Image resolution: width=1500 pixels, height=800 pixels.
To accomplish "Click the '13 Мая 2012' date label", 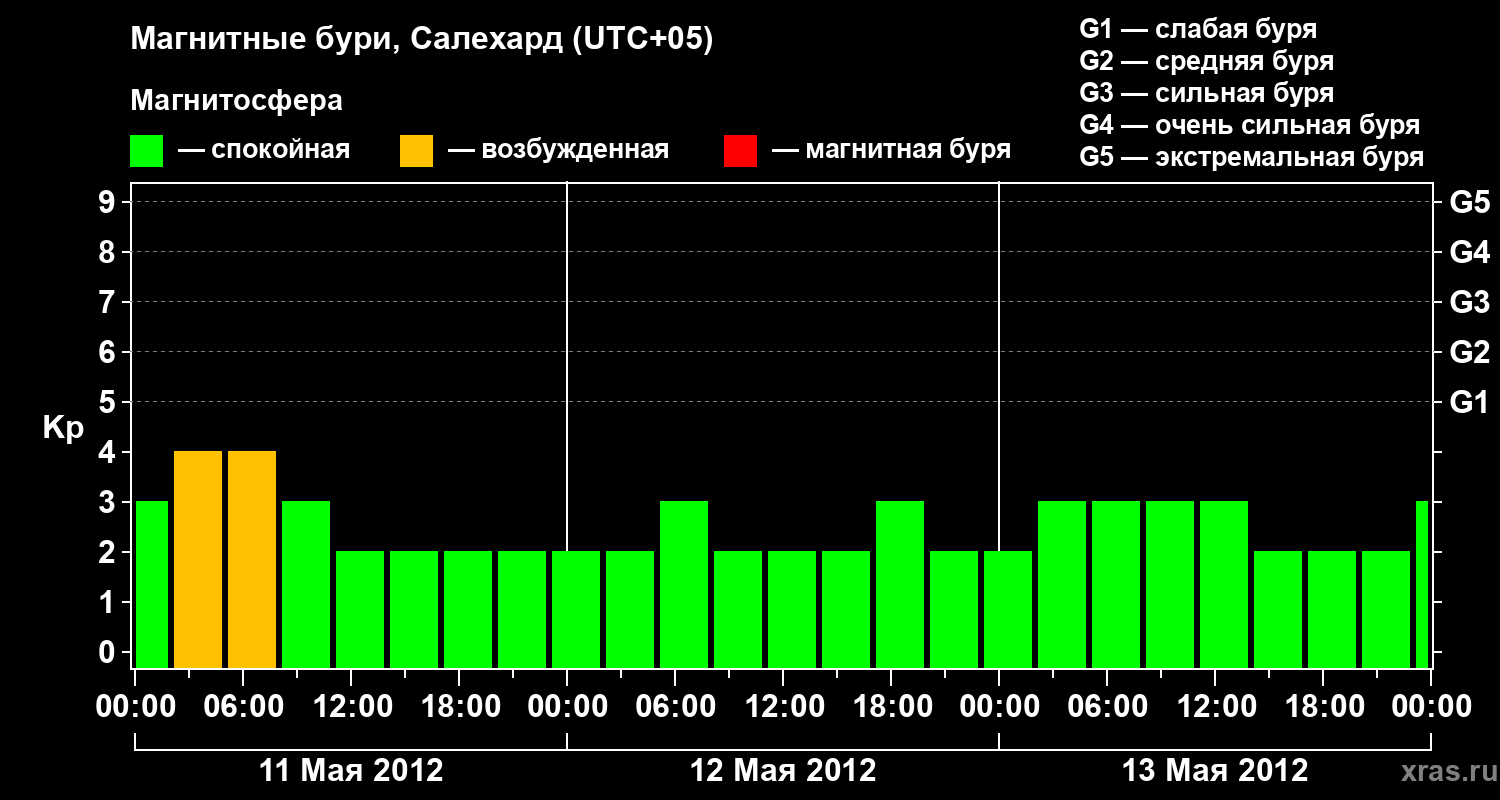I will 1215,771.
